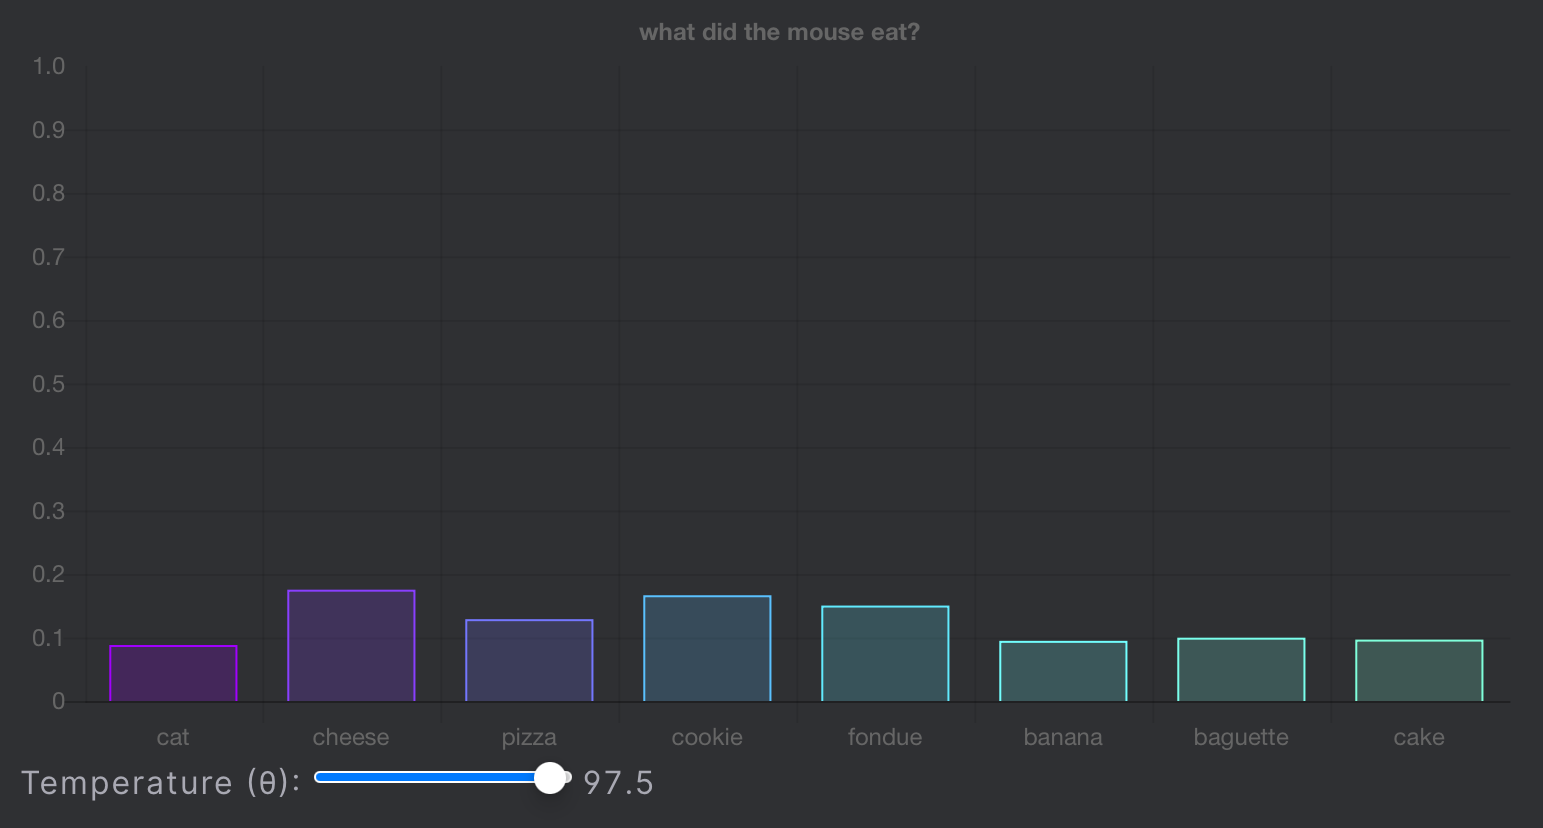The image size is (1543, 828).
Task: Click the 'cat' x-axis label
Action: pyautogui.click(x=173, y=738)
